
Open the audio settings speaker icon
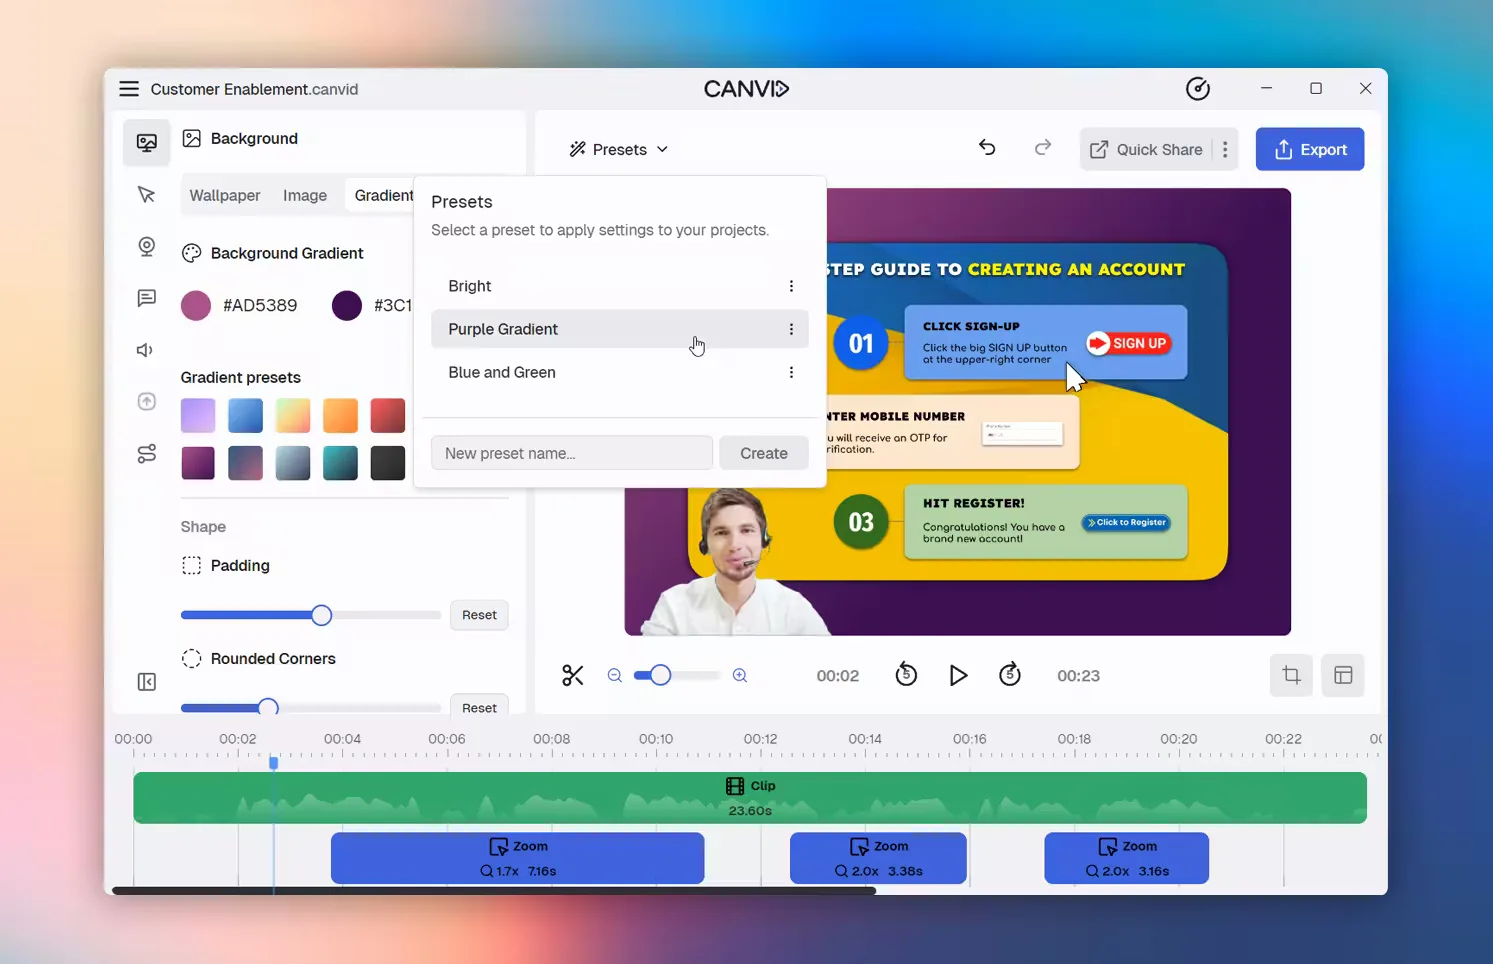point(146,350)
